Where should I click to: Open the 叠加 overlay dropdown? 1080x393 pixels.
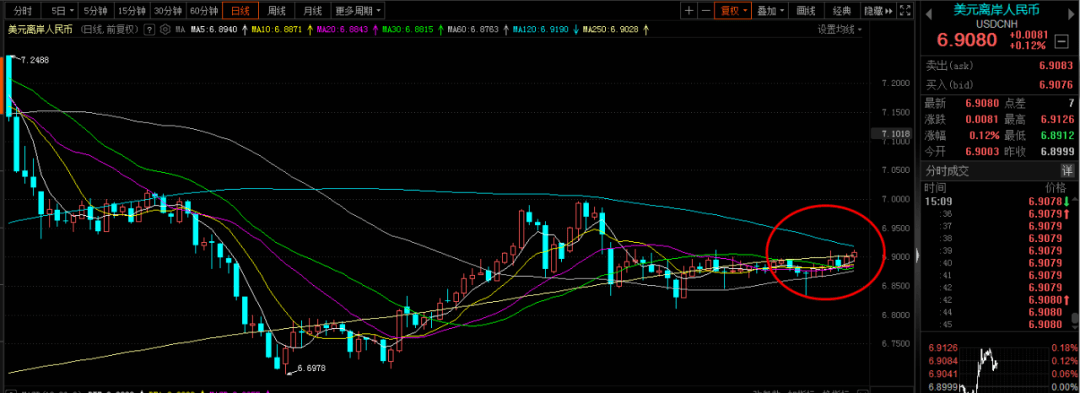coord(770,11)
